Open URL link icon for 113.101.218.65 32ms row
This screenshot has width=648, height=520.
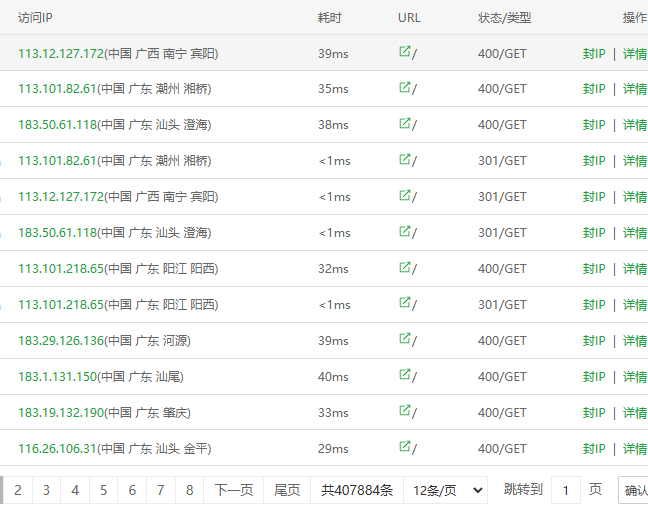[x=404, y=268]
